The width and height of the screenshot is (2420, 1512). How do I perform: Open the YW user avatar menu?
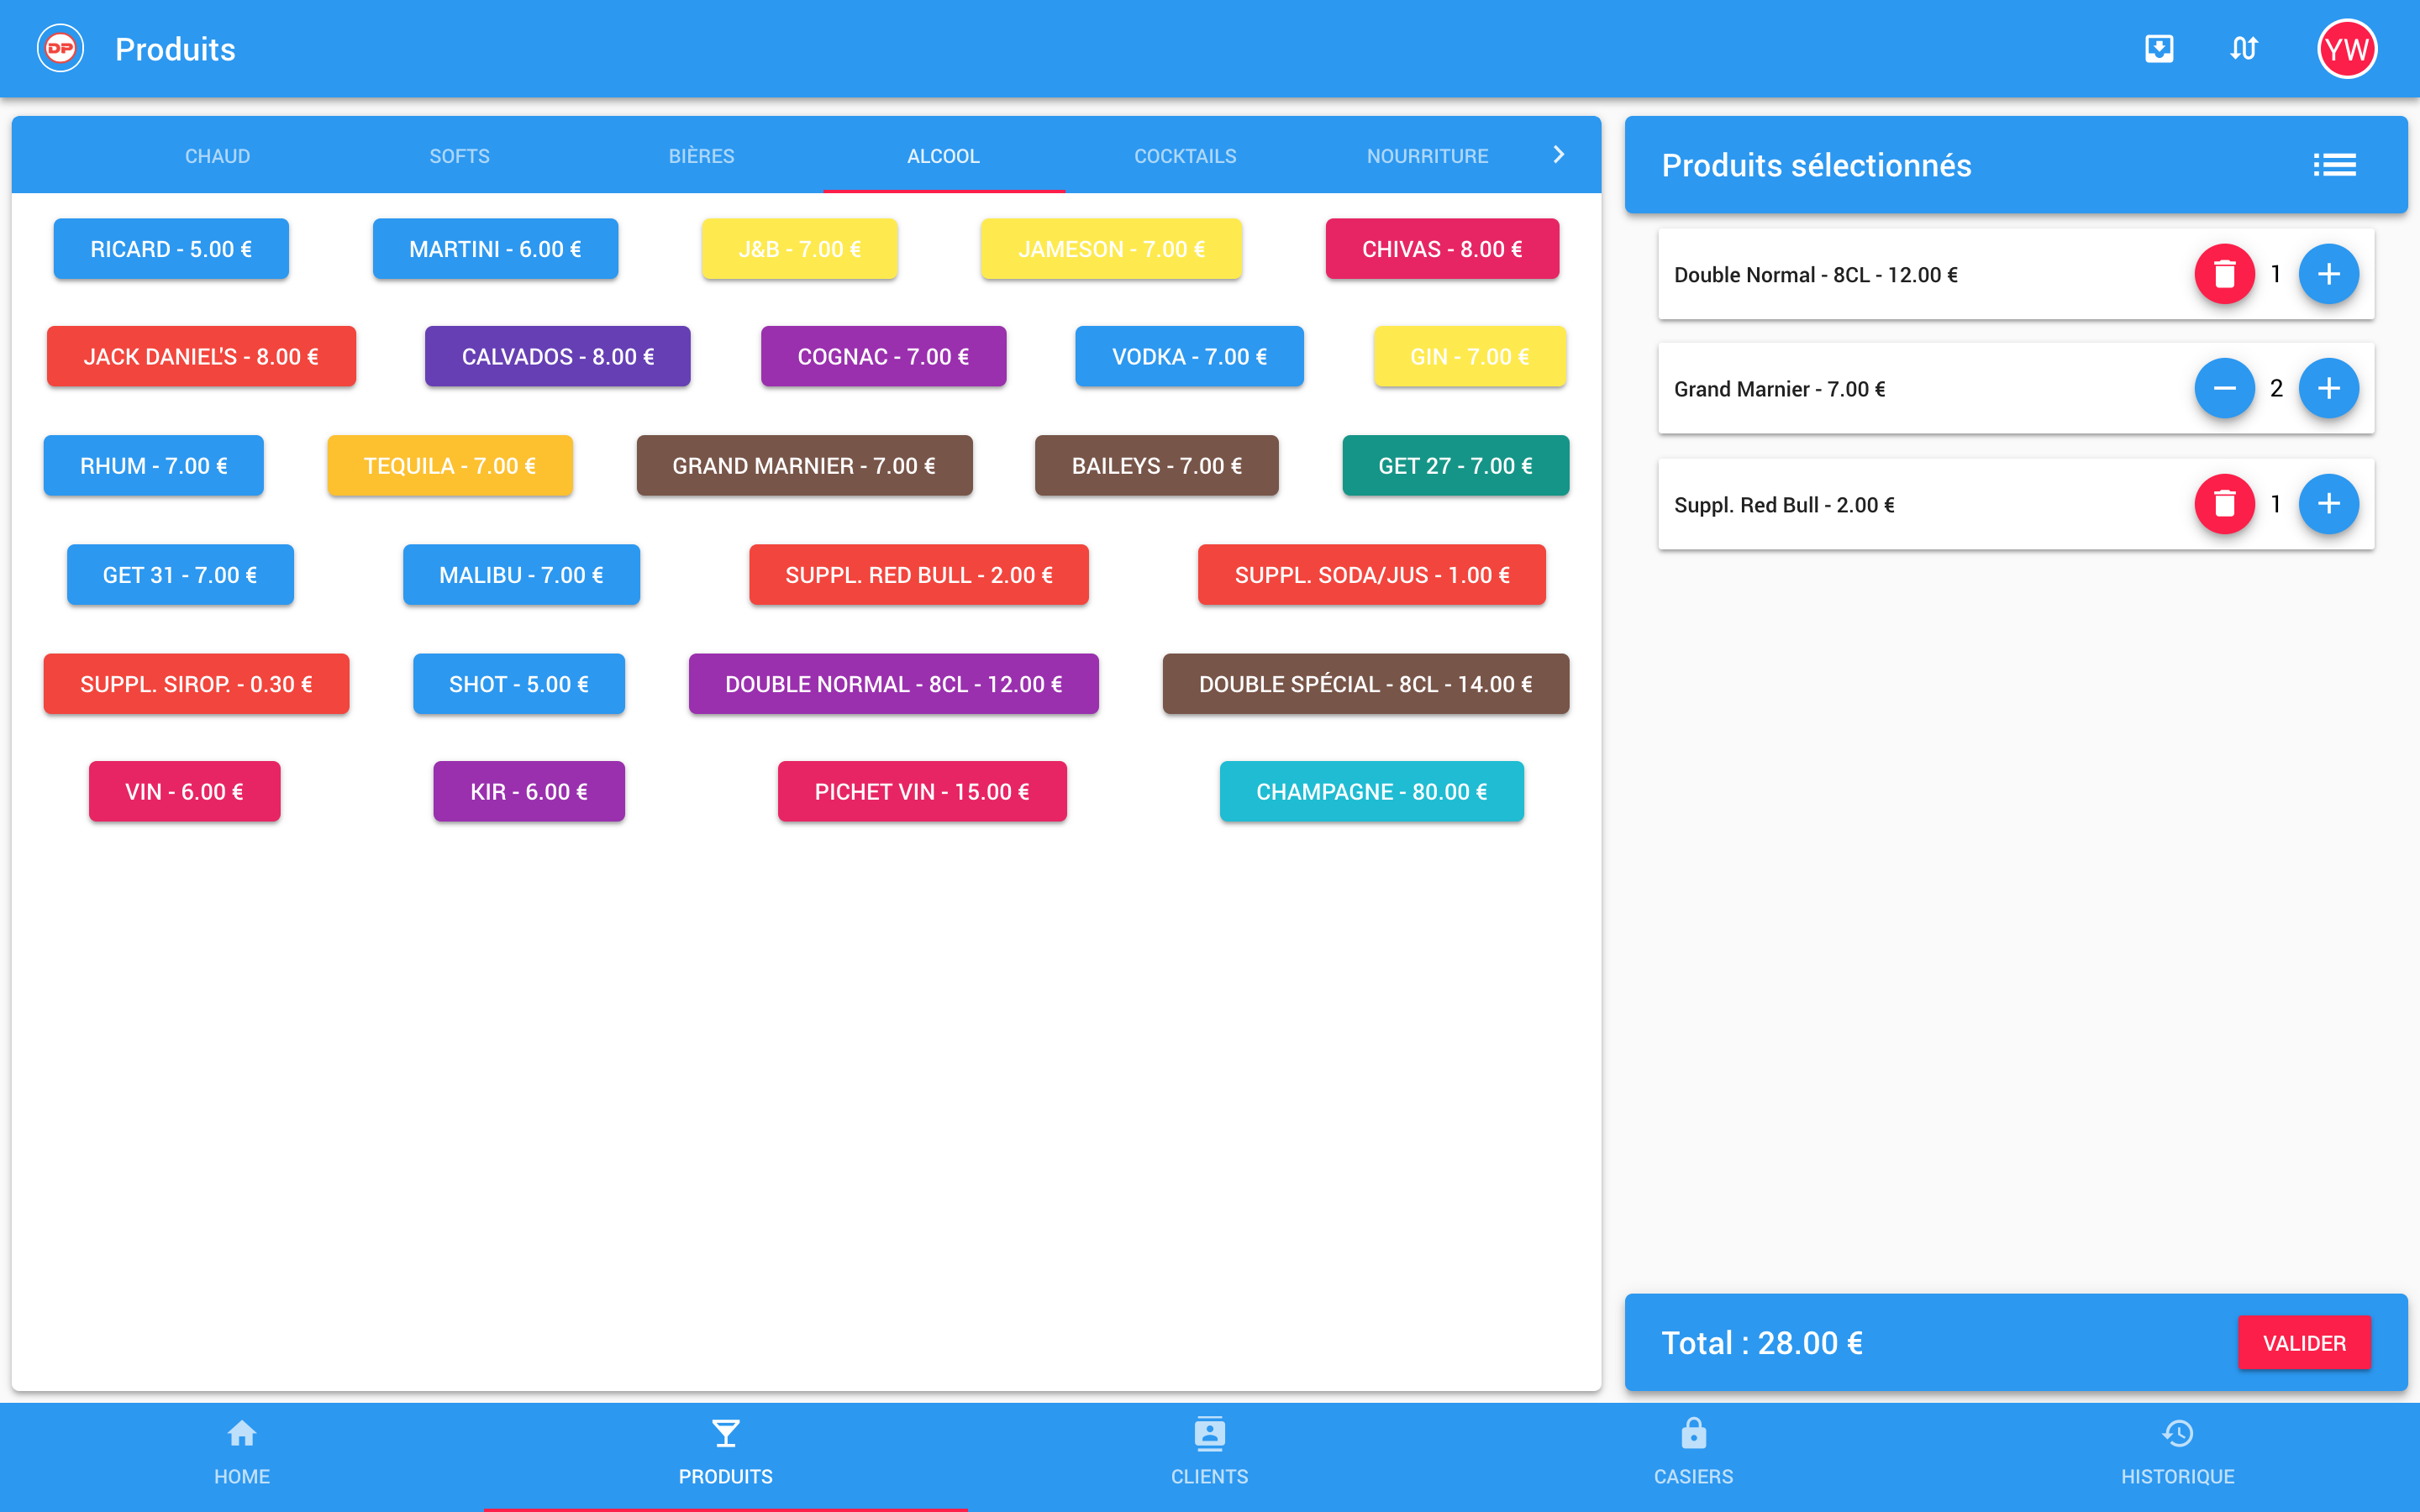pyautogui.click(x=2346, y=48)
